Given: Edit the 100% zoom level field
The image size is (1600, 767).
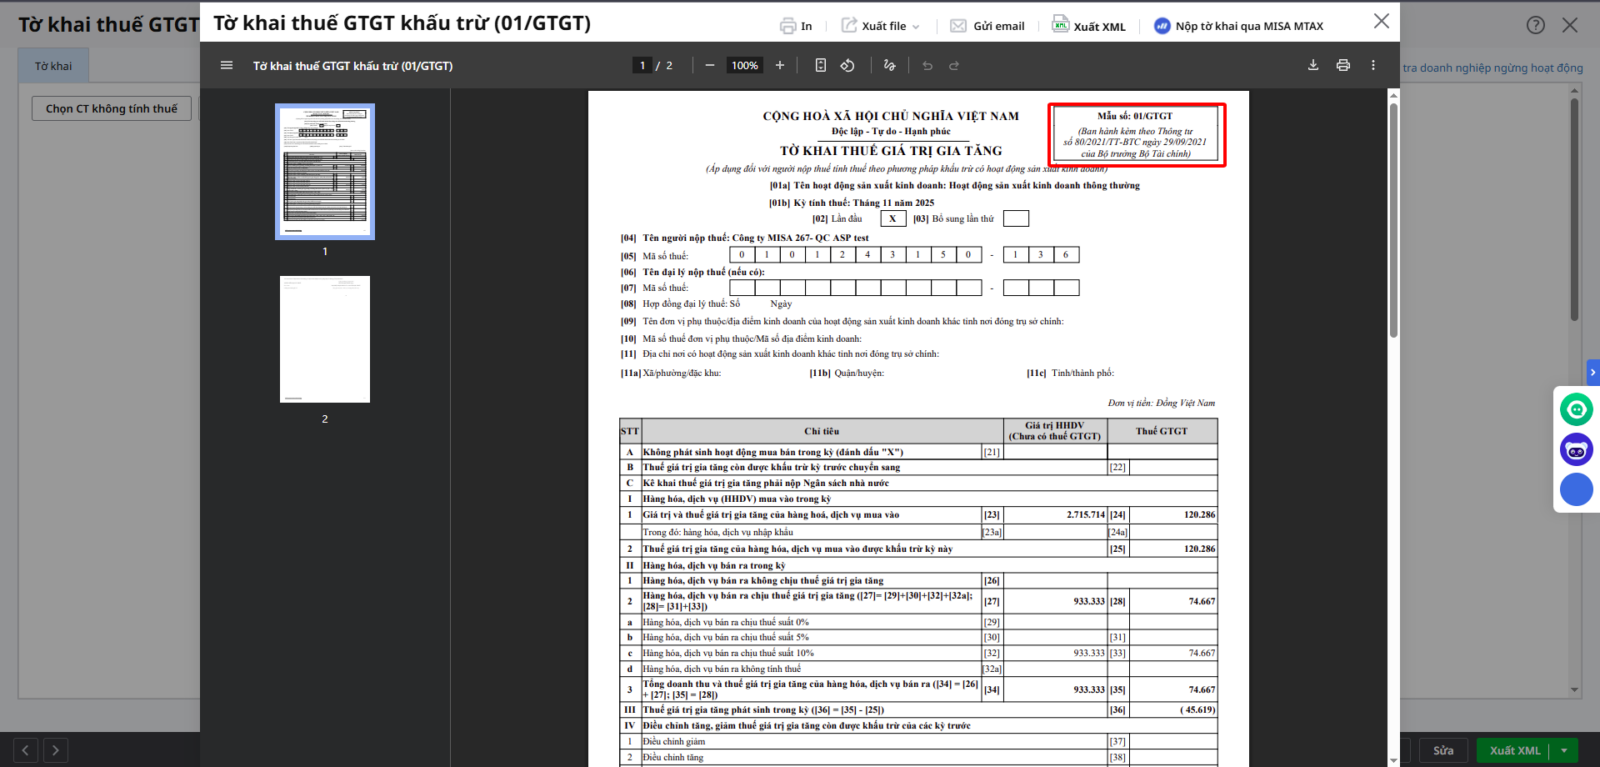Looking at the screenshot, I should pyautogui.click(x=744, y=66).
